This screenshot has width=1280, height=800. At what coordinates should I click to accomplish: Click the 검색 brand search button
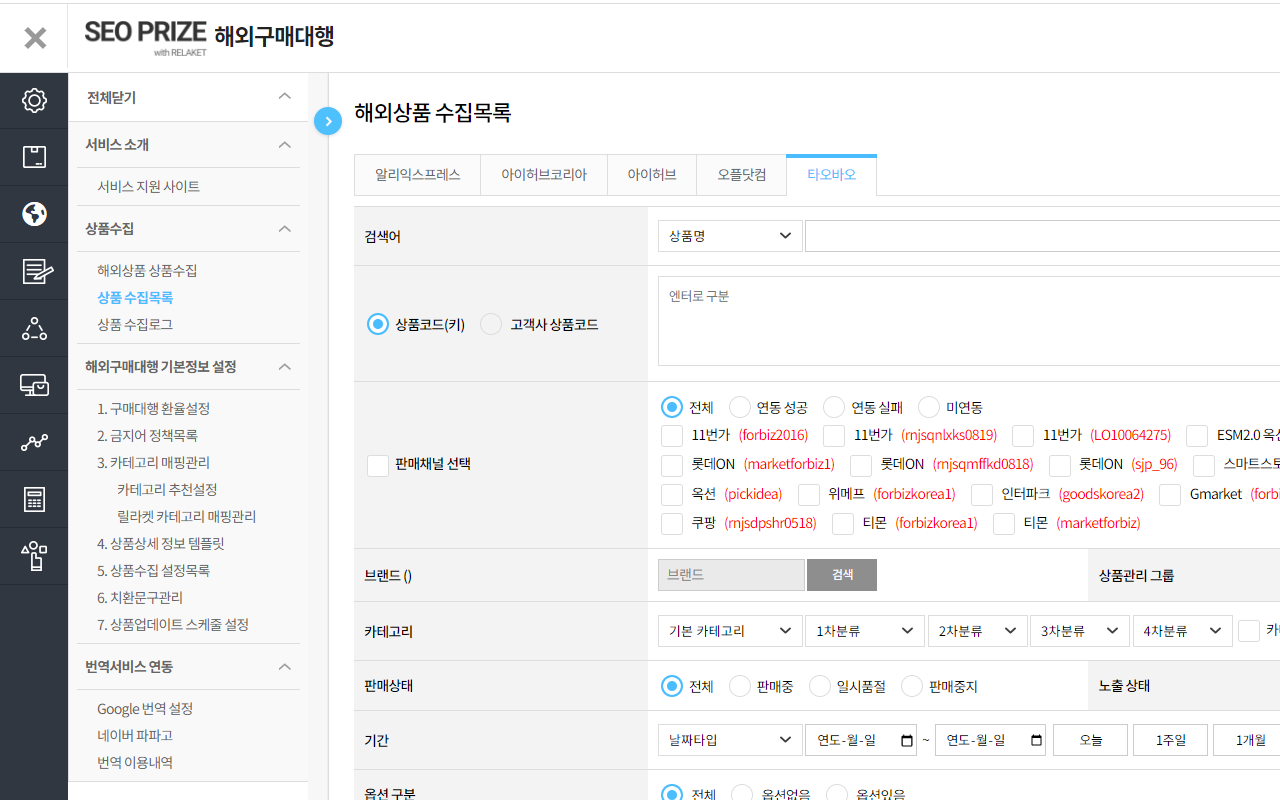pyautogui.click(x=841, y=574)
